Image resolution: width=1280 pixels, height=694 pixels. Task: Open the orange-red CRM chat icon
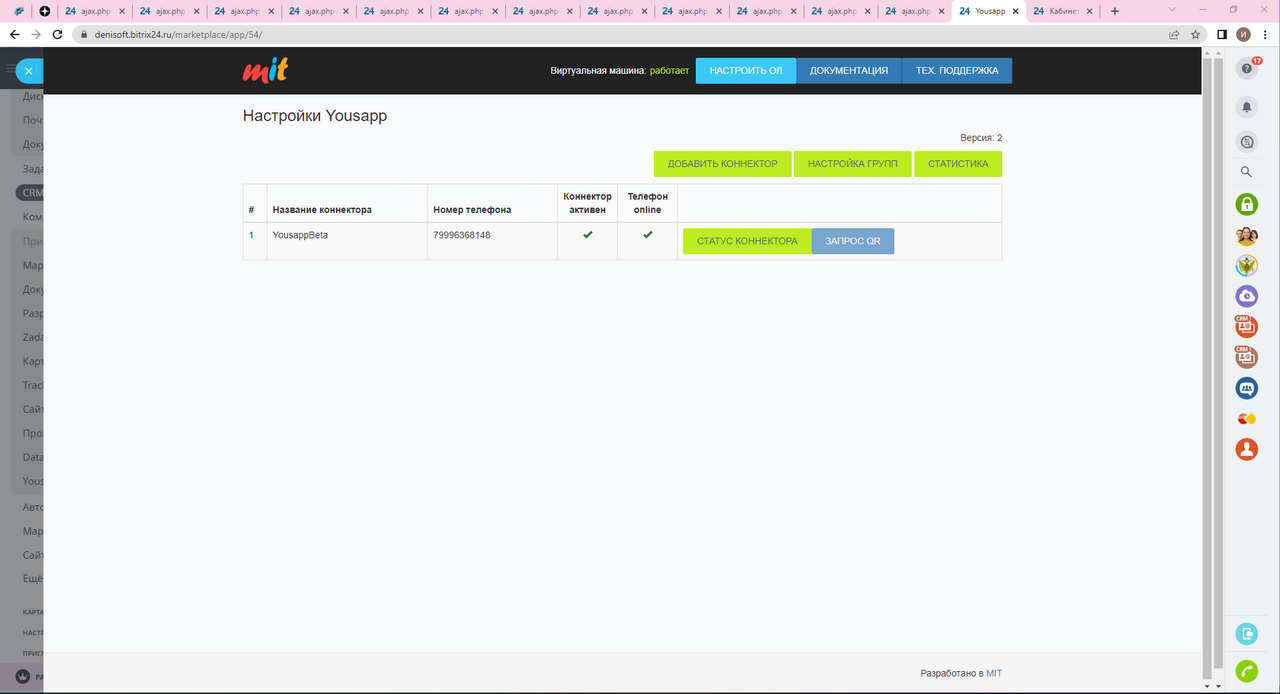1247,326
